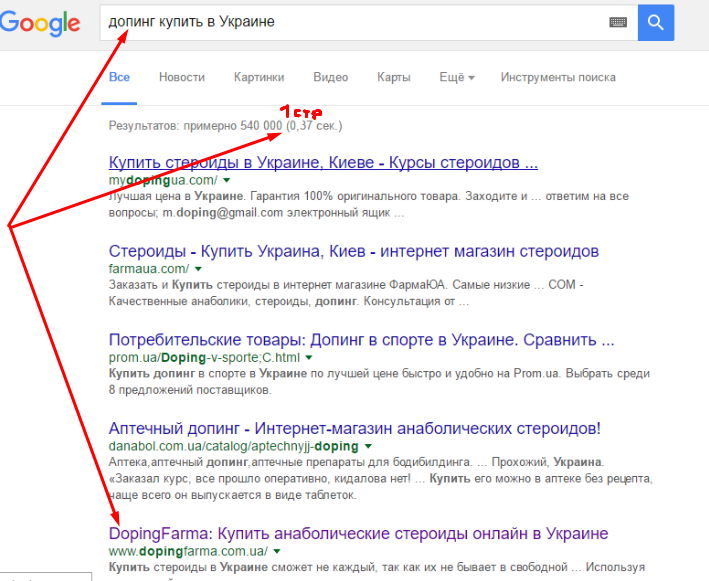Click the green URL www.dopingfarma.com.ua/

(188, 552)
